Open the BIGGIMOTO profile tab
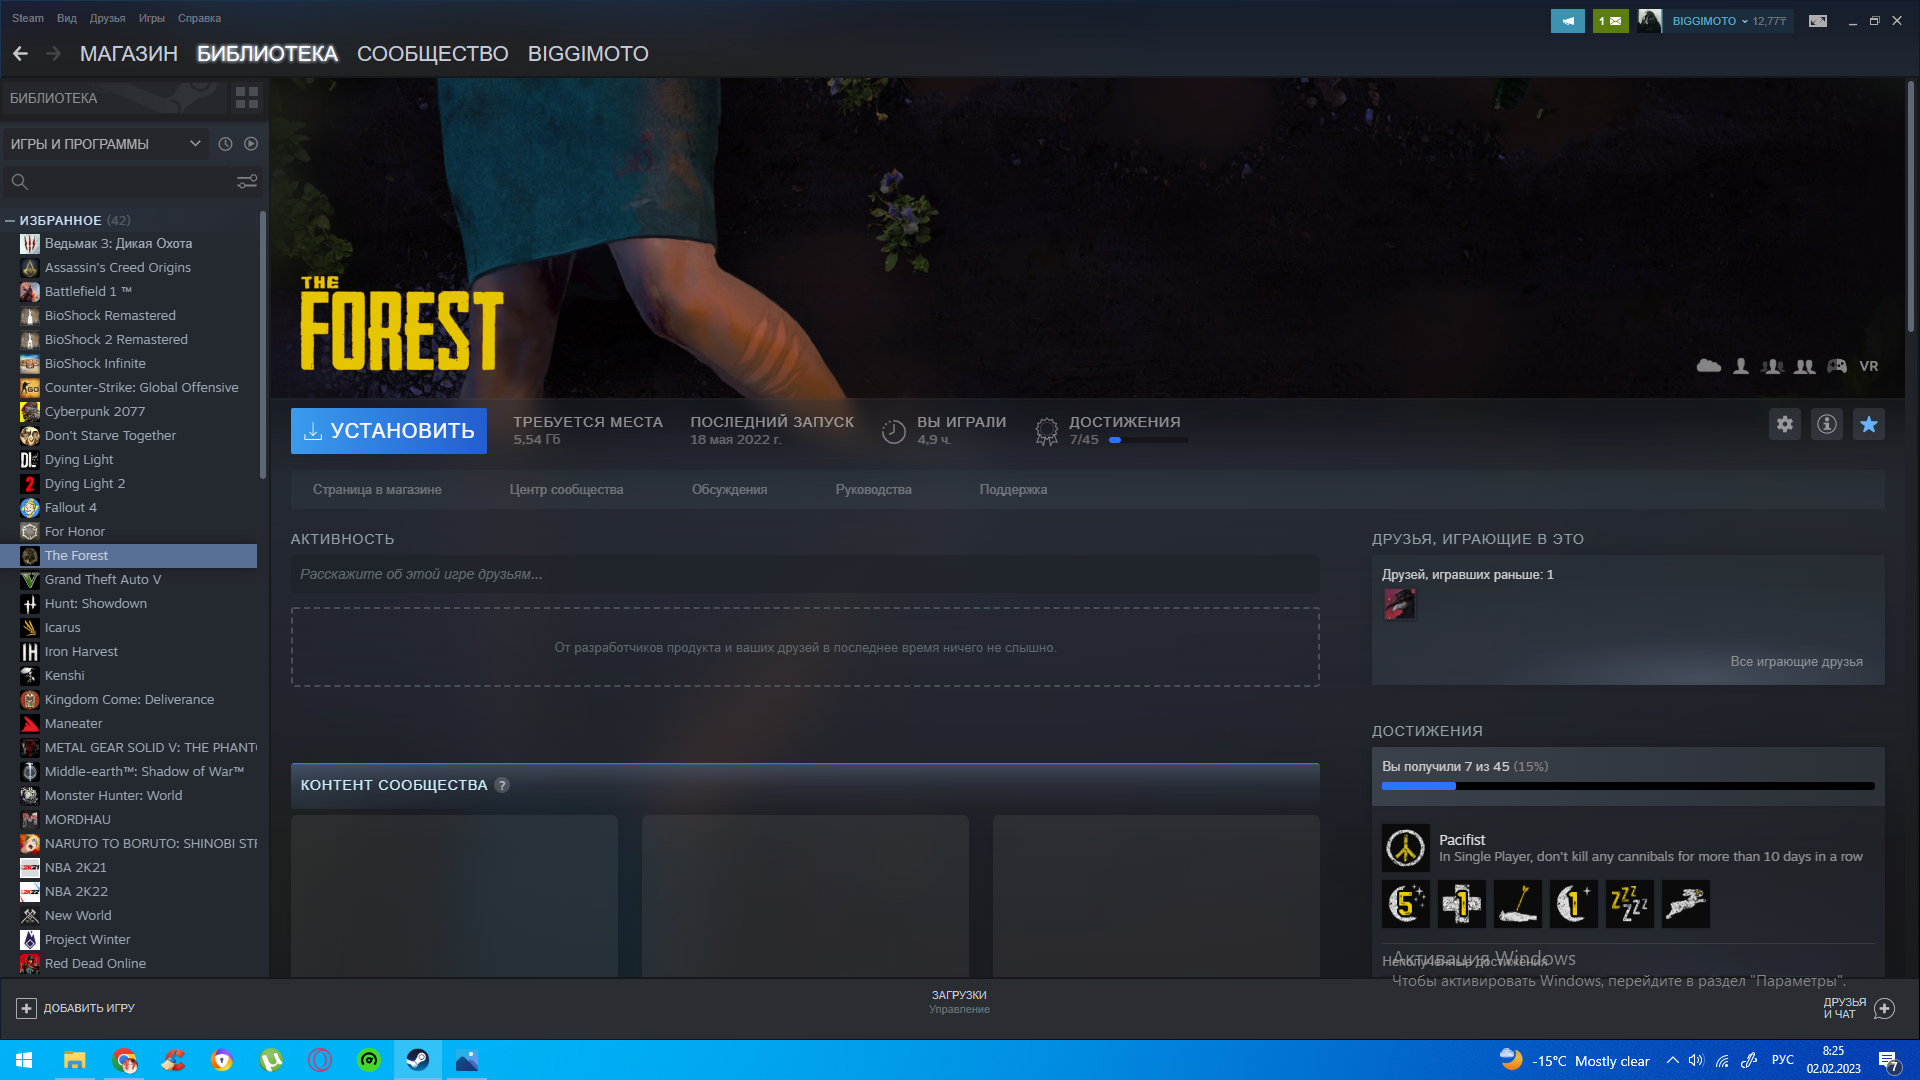 (x=588, y=54)
